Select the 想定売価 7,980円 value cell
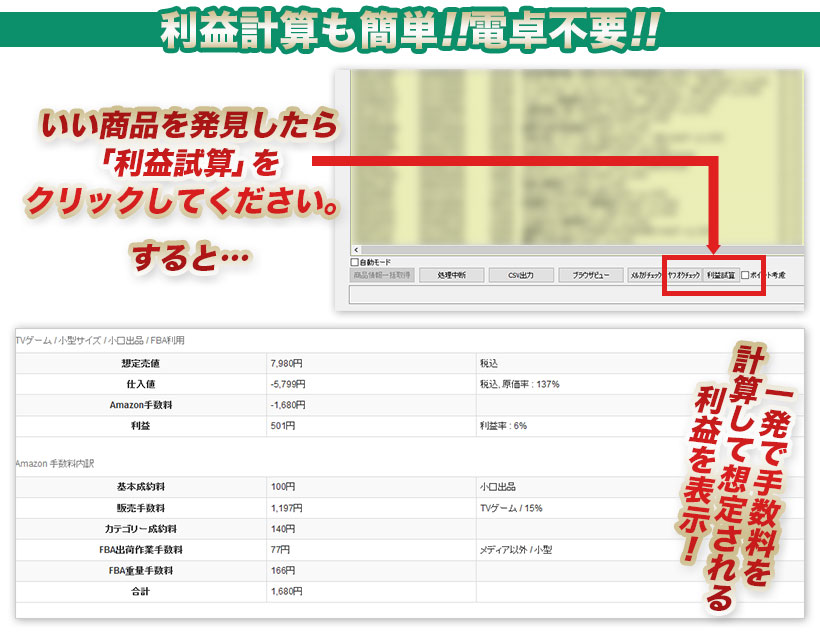Screen dimensions: 820x633 click(370, 363)
